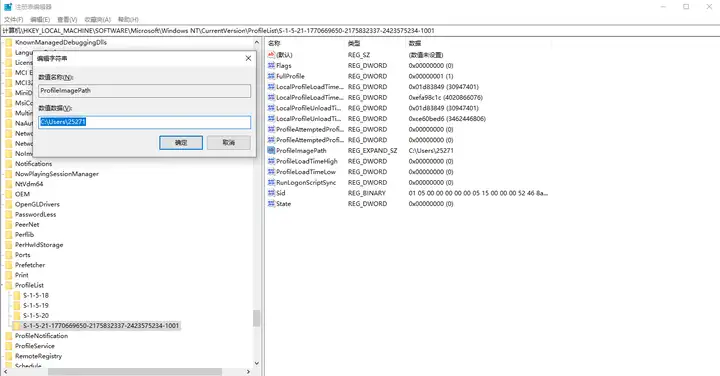Close the edit string dialog
This screenshot has width=720, height=376.
[x=248, y=58]
